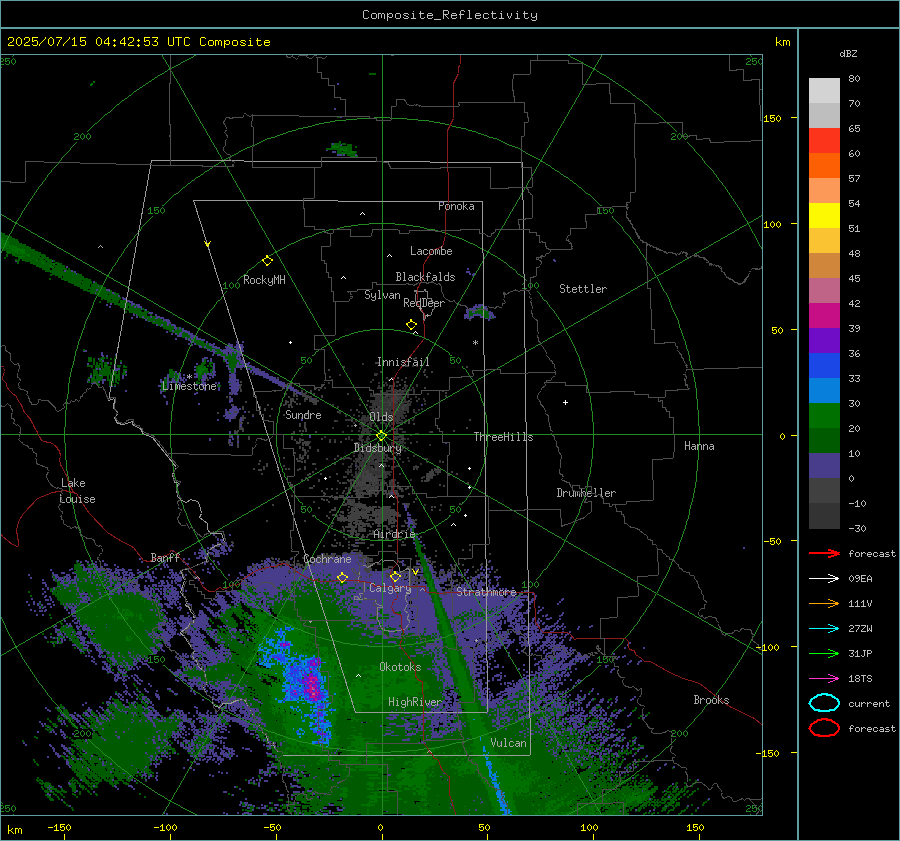The image size is (900, 841).
Task: Select the yellow diamond marker below RedDeer
Action: tap(412, 325)
